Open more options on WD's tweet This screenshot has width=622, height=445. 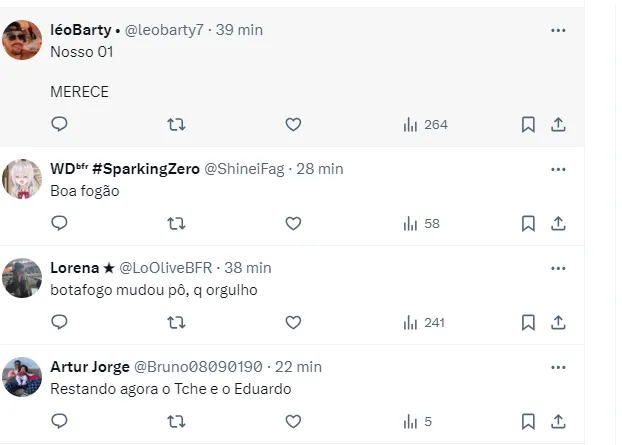click(x=558, y=169)
